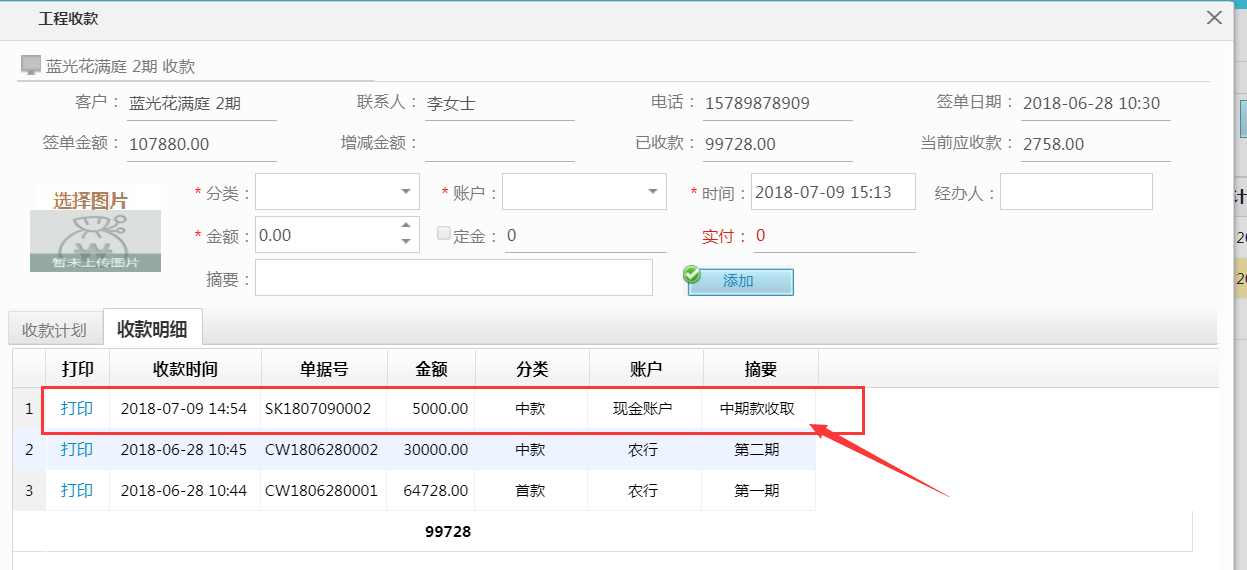Image resolution: width=1247 pixels, height=570 pixels.
Task: Sort by the 收款时间 column header
Action: point(185,369)
